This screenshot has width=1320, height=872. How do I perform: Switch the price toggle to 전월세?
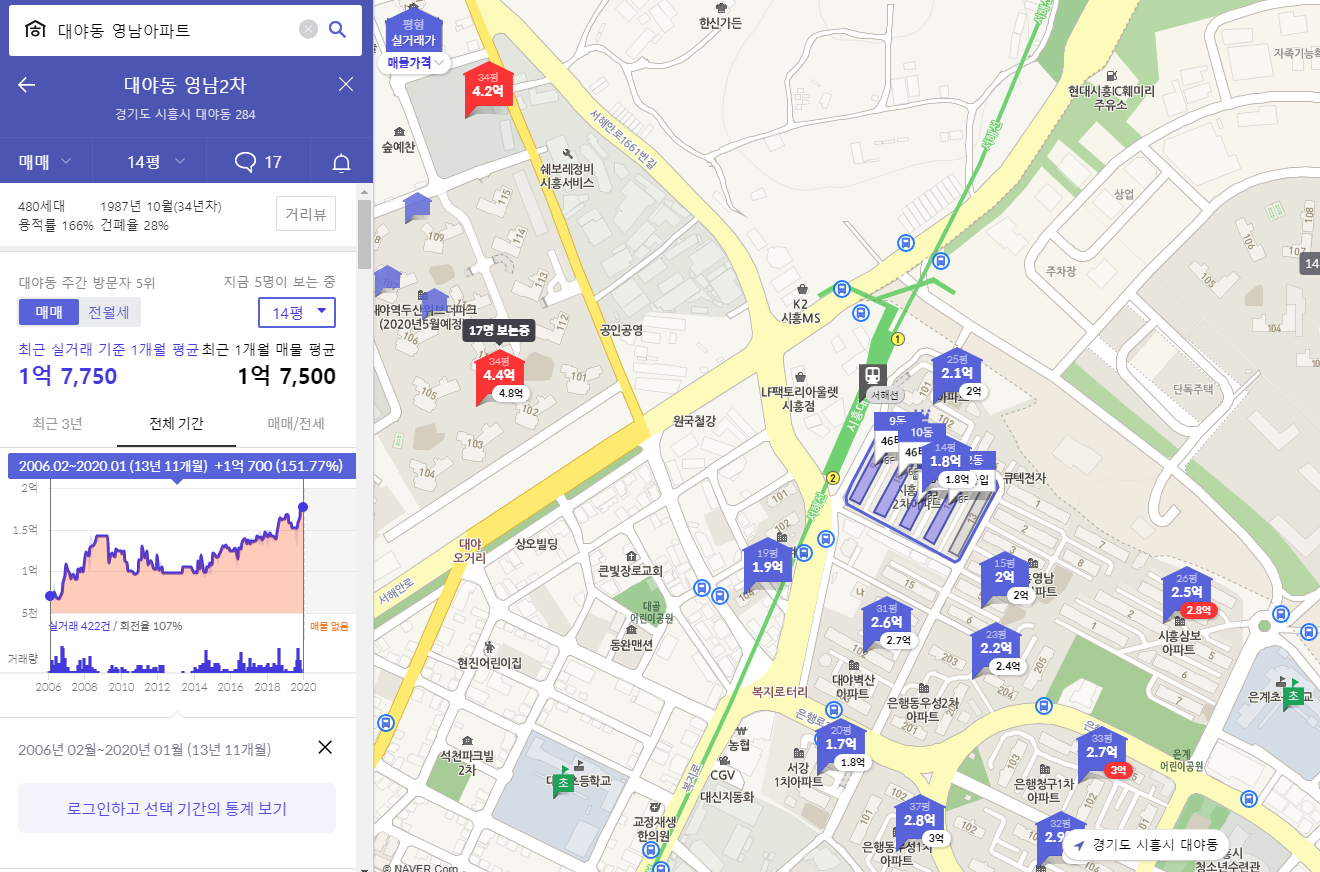click(109, 312)
